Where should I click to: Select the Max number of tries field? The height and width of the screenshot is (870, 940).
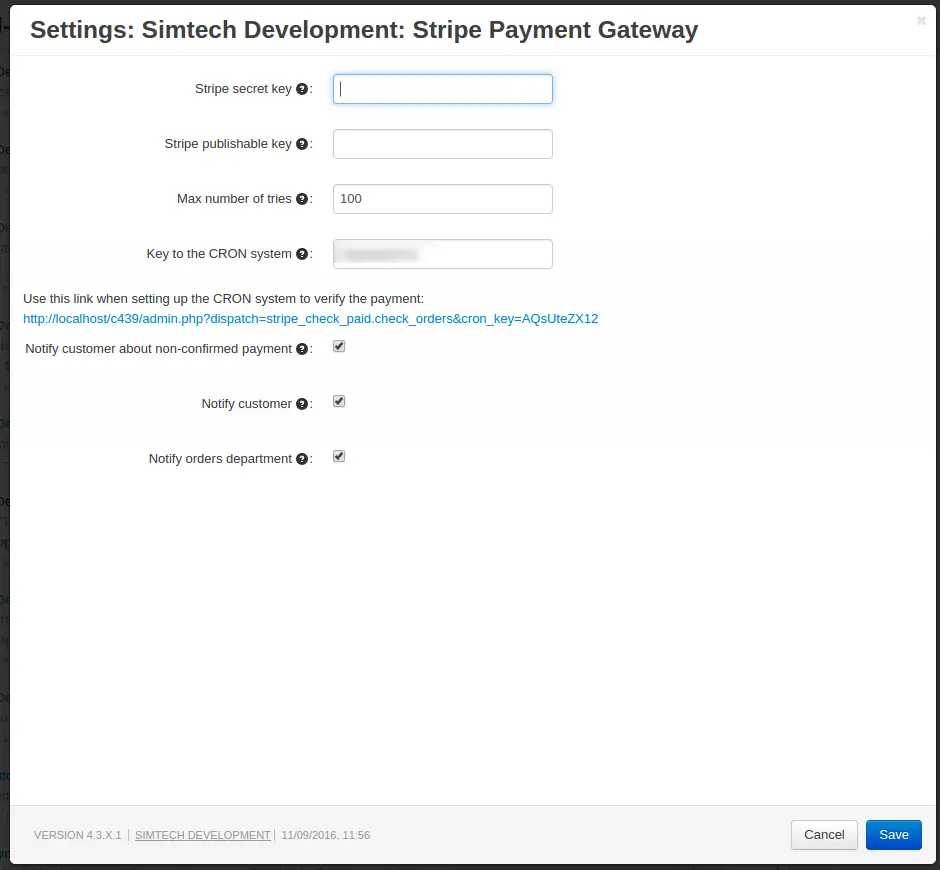coord(443,199)
